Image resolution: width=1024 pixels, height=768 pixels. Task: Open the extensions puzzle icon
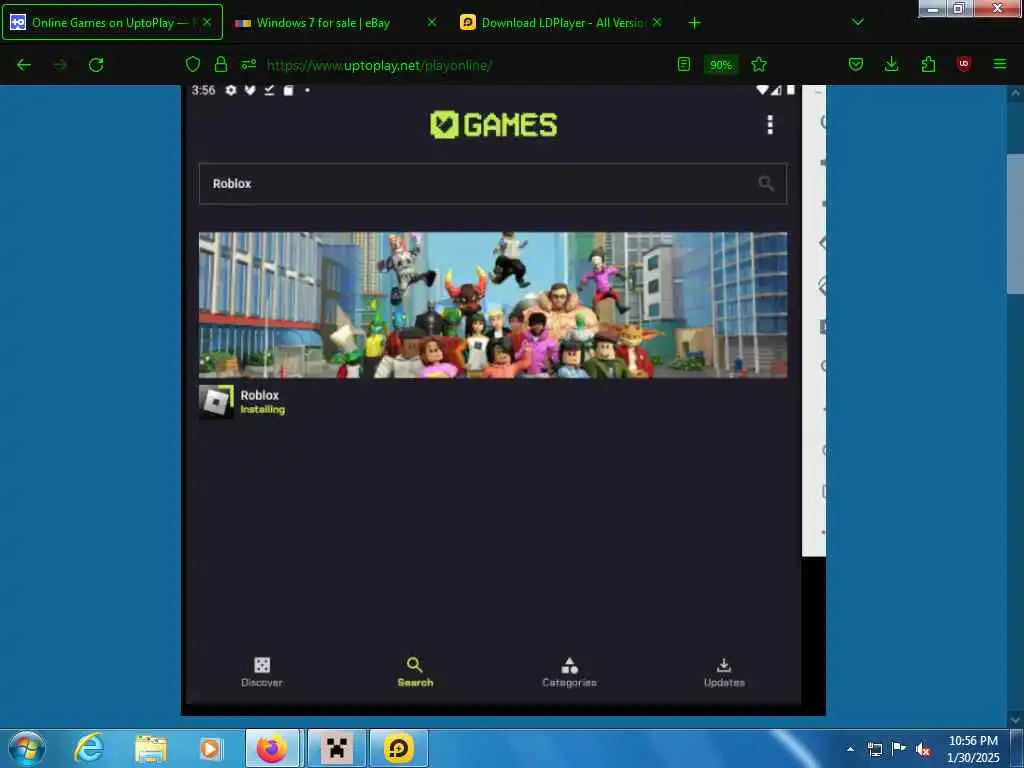pos(928,64)
